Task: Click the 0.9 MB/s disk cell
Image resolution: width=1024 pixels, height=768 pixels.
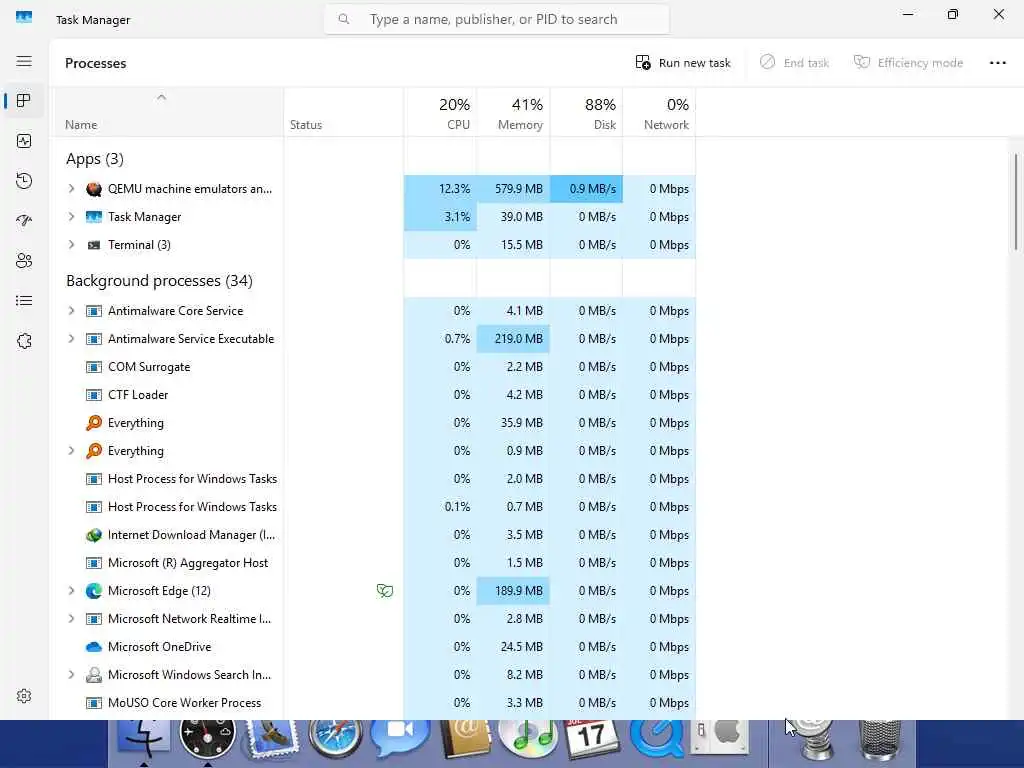Action: 586,189
